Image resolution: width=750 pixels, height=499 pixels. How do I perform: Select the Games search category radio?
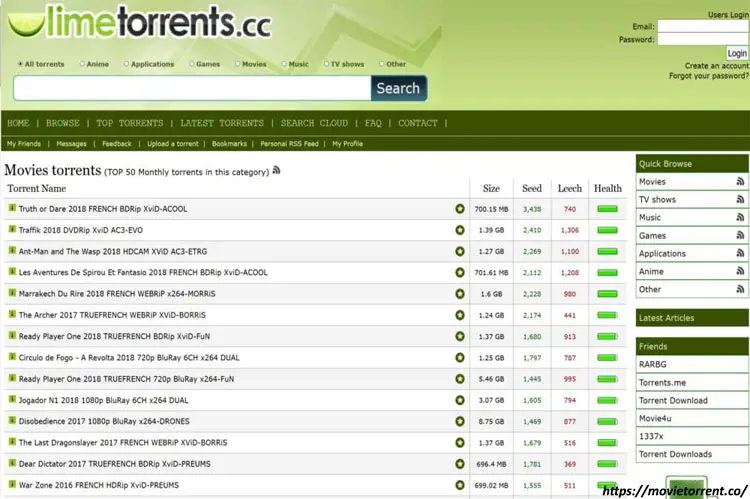(x=191, y=64)
